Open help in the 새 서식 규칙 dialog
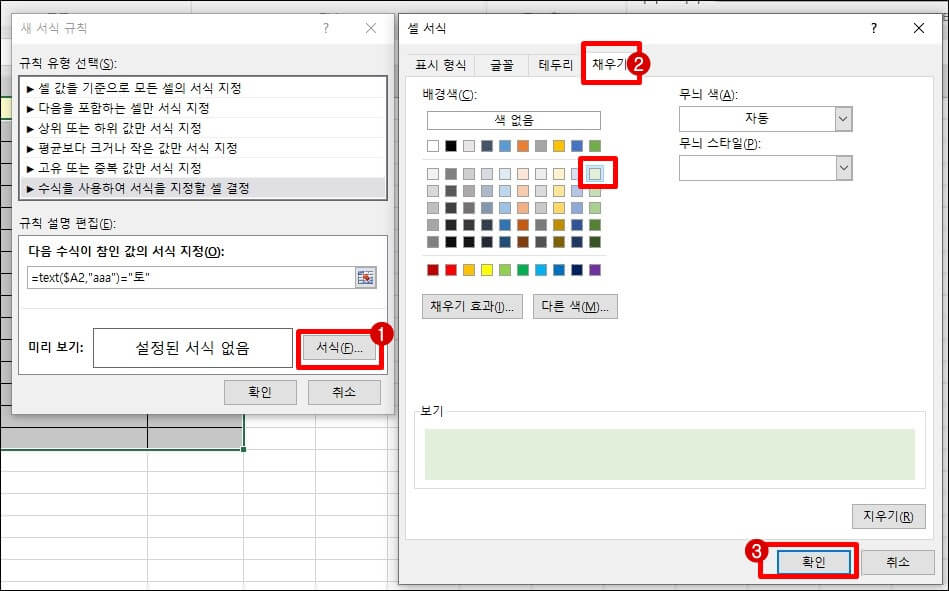This screenshot has width=949, height=591. (x=326, y=28)
